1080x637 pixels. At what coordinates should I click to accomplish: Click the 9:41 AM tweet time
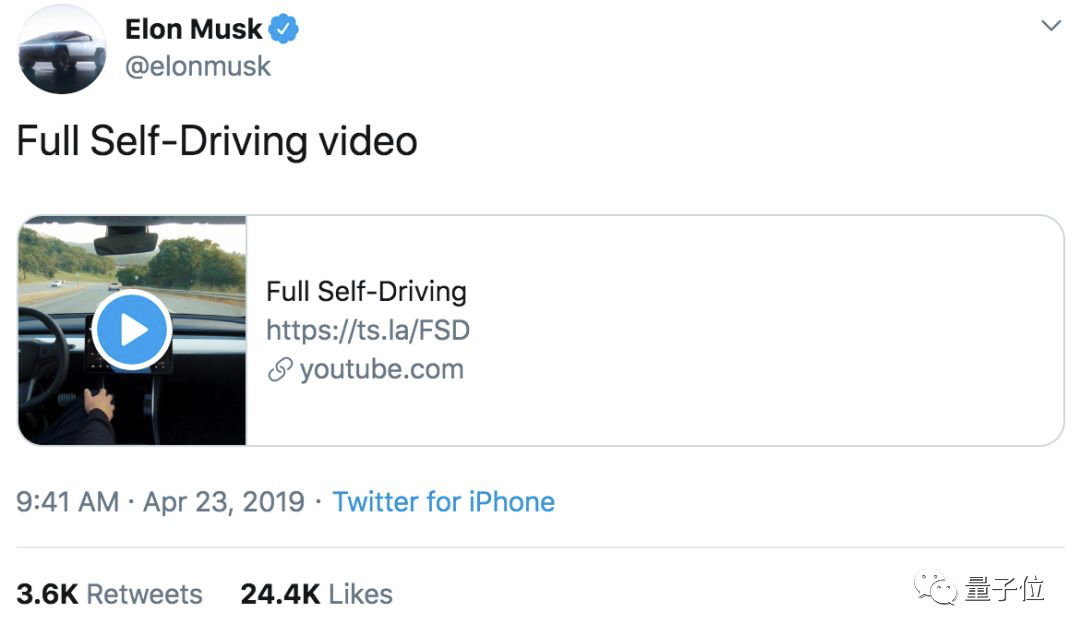click(68, 501)
